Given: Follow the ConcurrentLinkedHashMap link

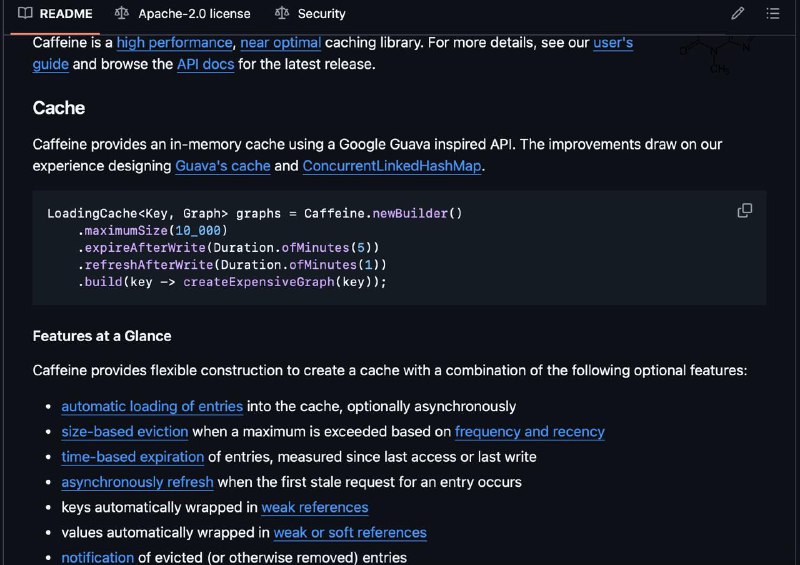Looking at the screenshot, I should pyautogui.click(x=392, y=166).
